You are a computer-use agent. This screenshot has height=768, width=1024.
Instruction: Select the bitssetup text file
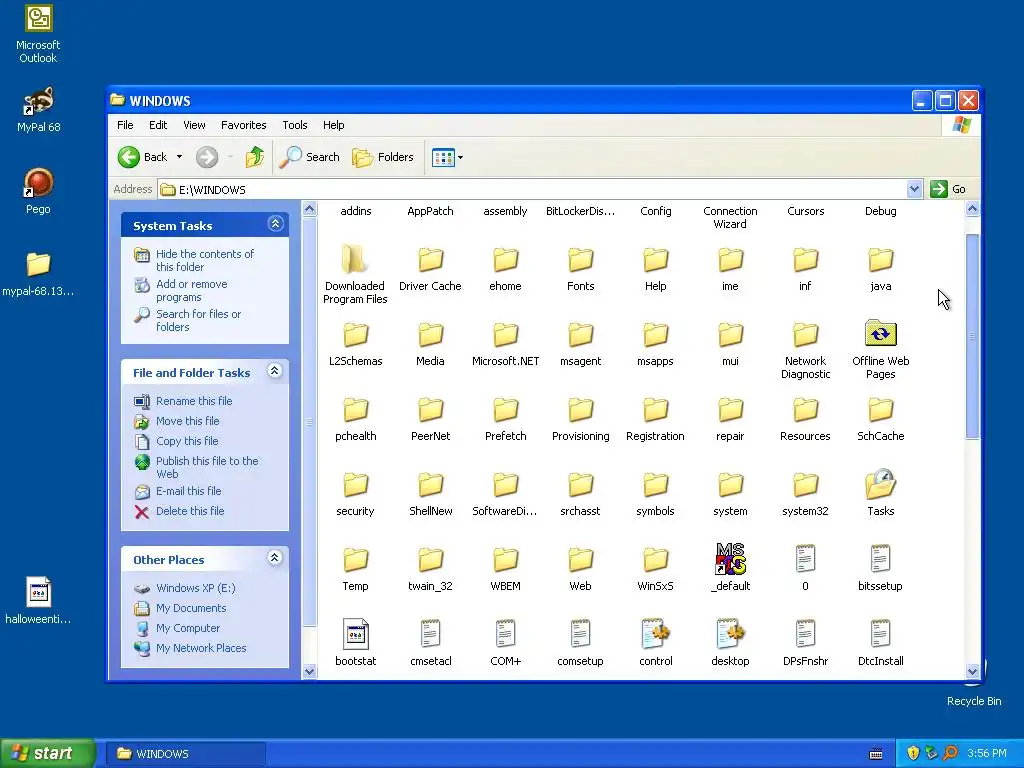[880, 568]
